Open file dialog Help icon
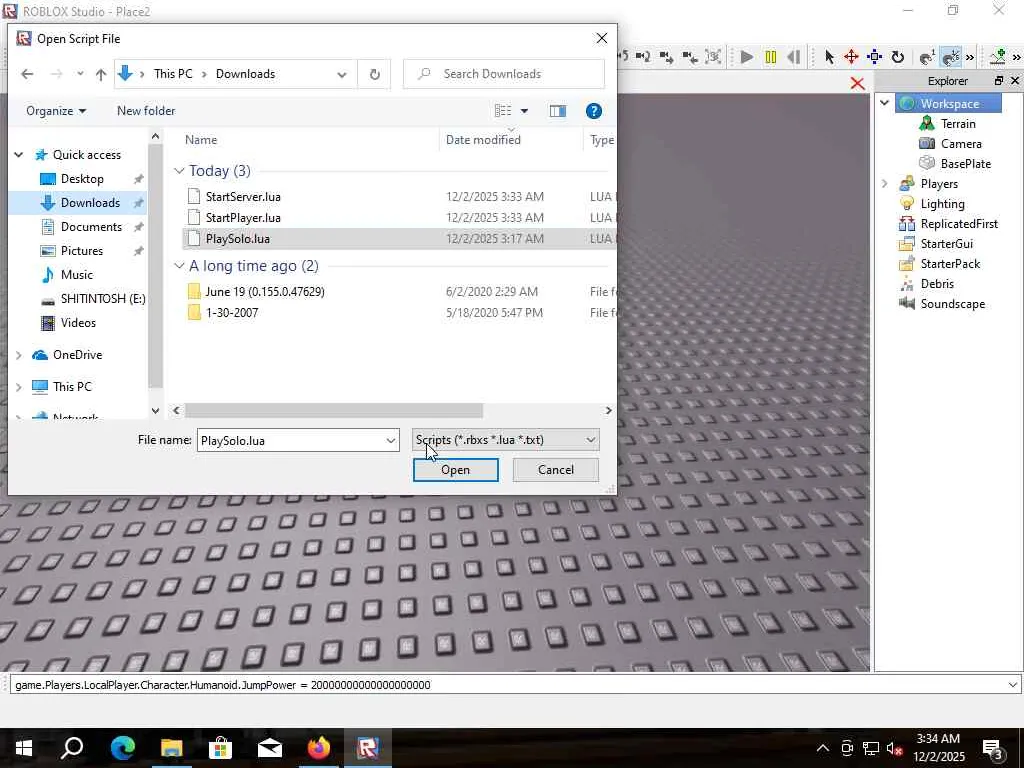Viewport: 1024px width, 768px height. pos(594,112)
